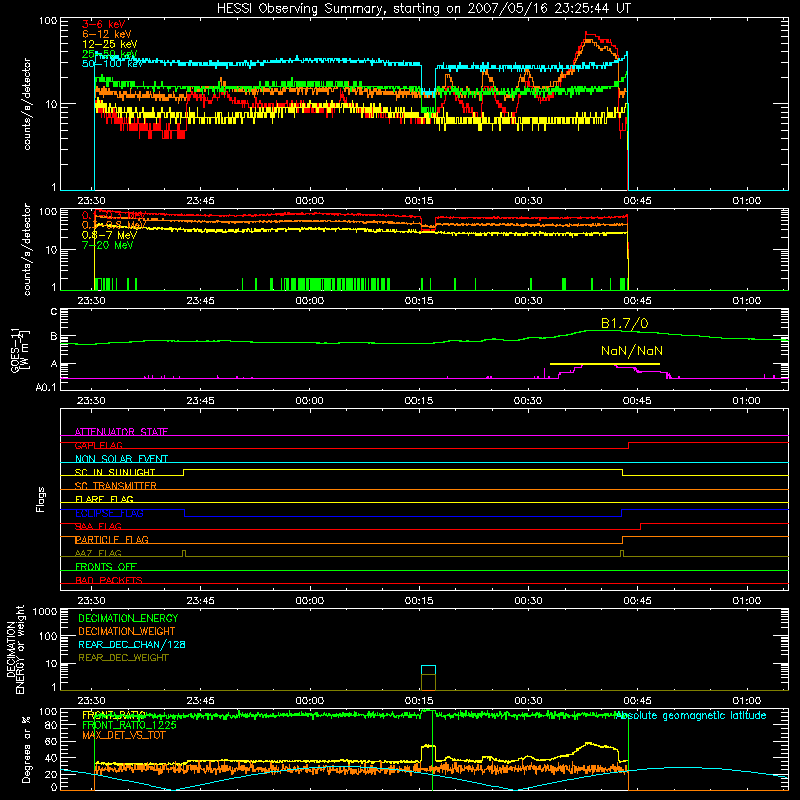
Task: Select the MAX_DET_VS_TOT legend label
Action: click(124, 735)
